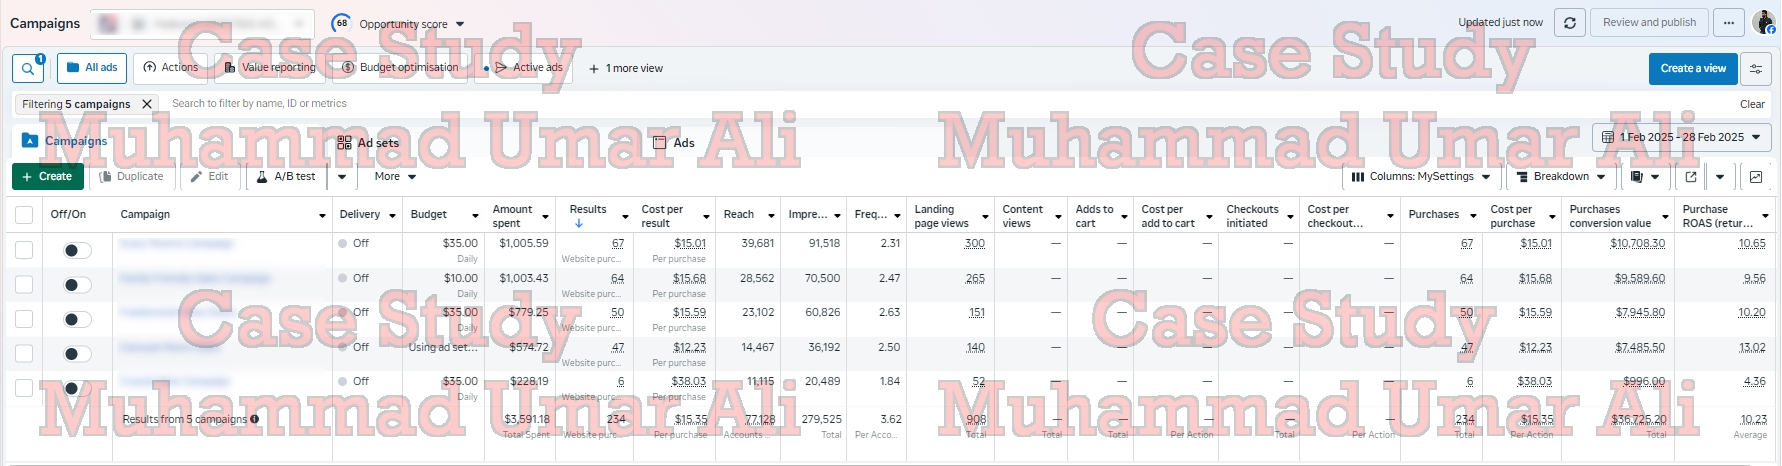Open the three-dots more options menu
The image size is (1782, 466).
click(x=1729, y=23)
